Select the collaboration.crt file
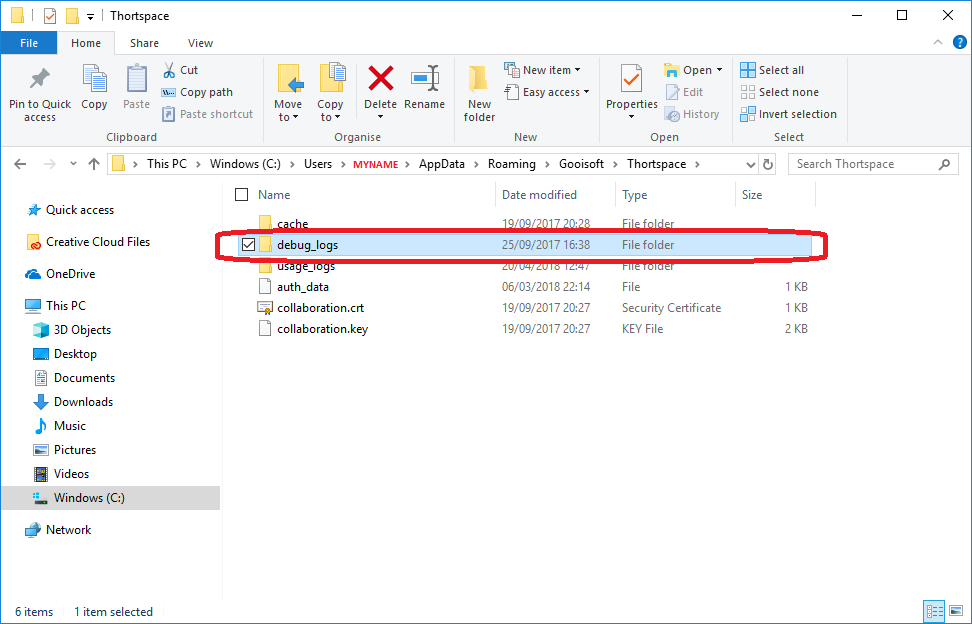972x624 pixels. (320, 308)
